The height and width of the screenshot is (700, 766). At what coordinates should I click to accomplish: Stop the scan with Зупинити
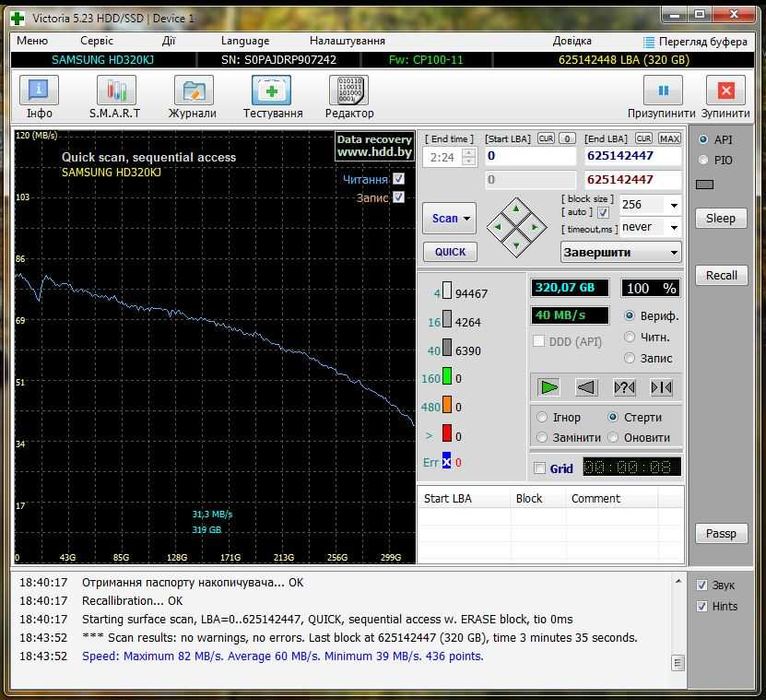[x=726, y=92]
